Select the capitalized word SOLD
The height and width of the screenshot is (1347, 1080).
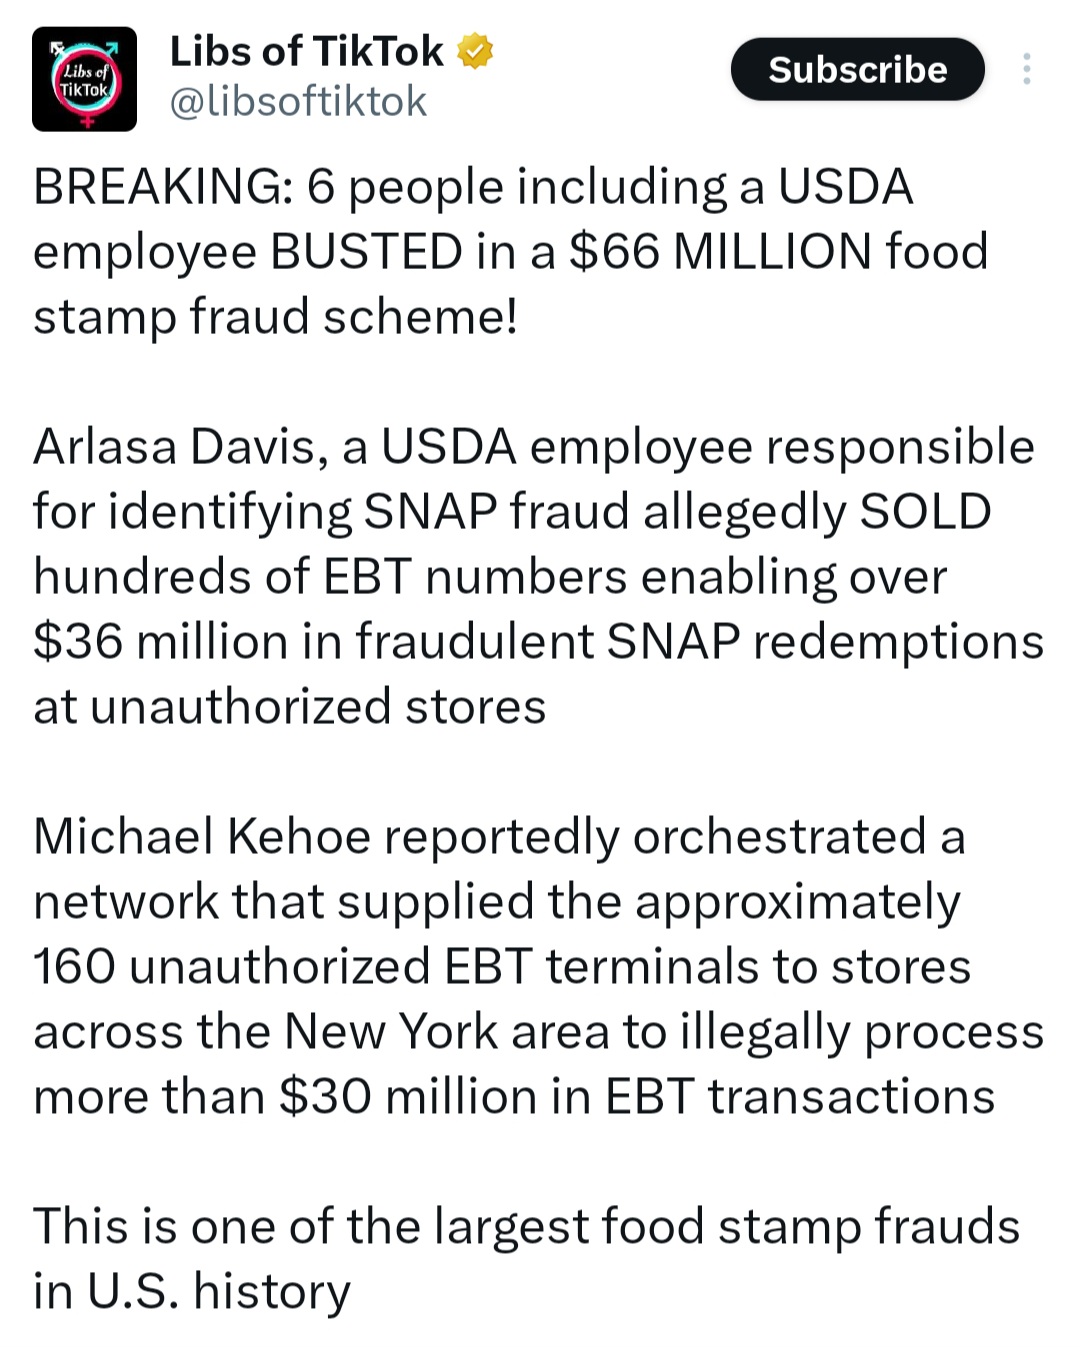pos(925,511)
